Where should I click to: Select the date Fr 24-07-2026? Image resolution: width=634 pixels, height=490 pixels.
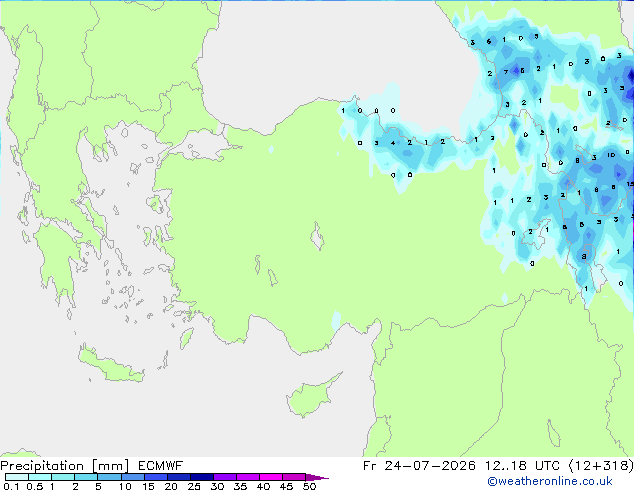click(419, 466)
